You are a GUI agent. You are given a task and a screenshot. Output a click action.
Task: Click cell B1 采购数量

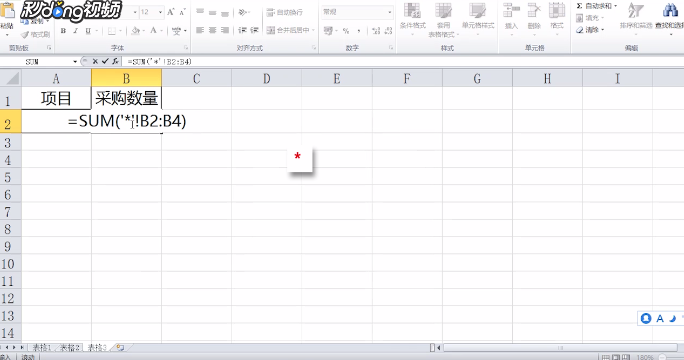[127, 98]
